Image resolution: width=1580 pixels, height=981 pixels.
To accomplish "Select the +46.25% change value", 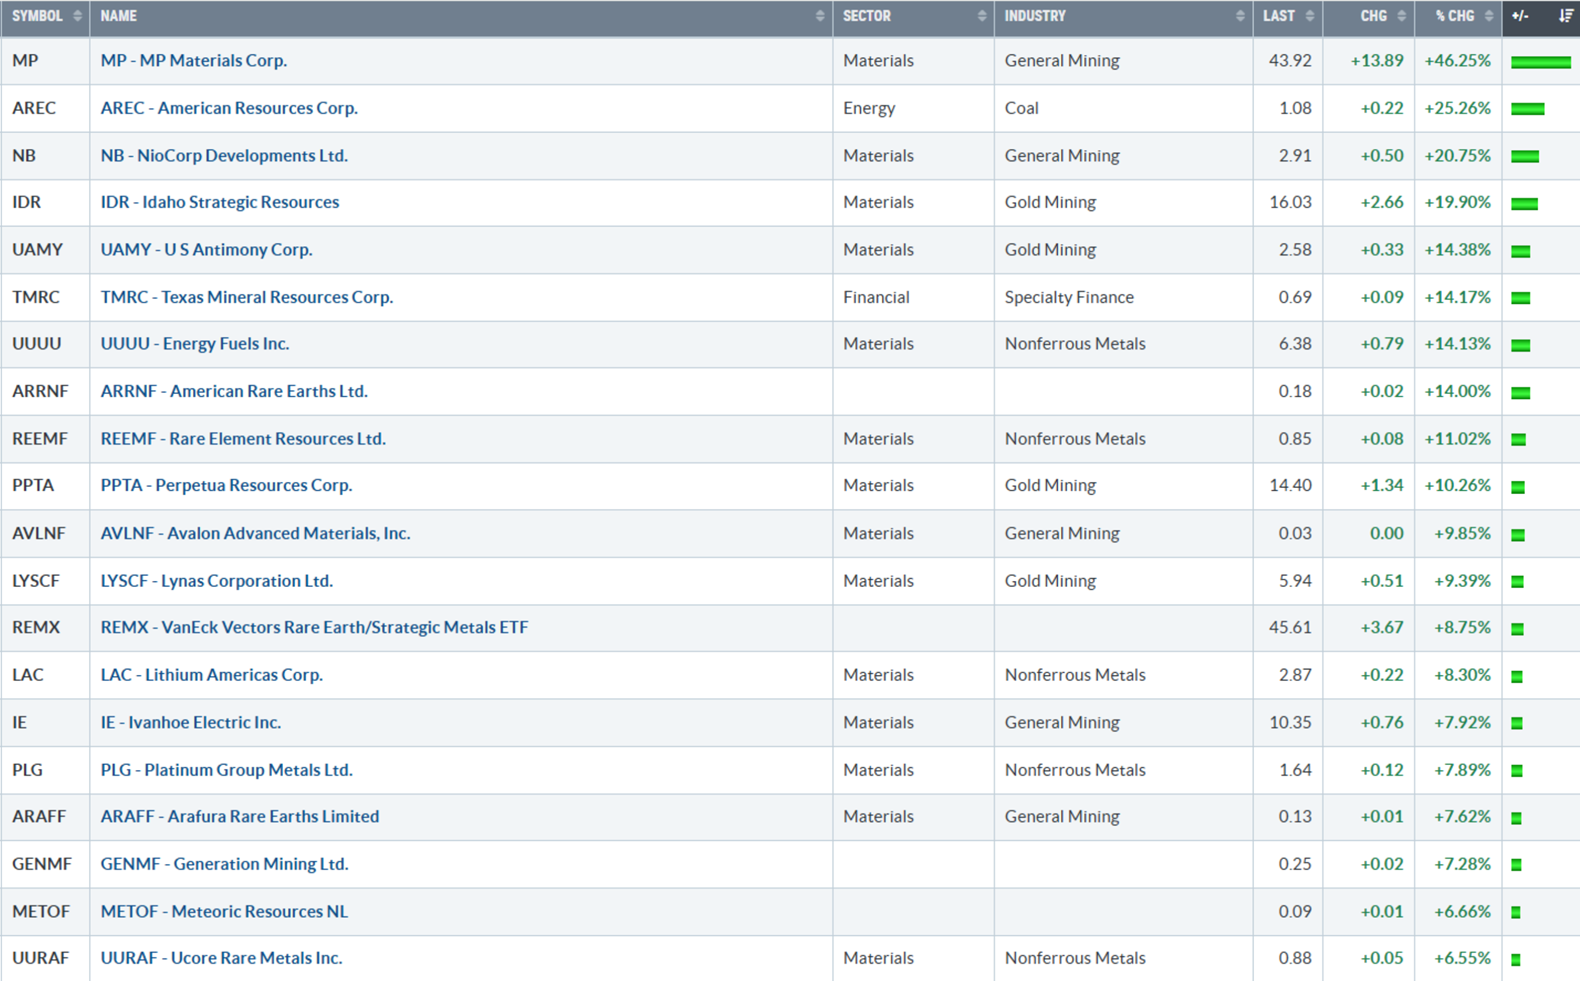I will click(1458, 60).
